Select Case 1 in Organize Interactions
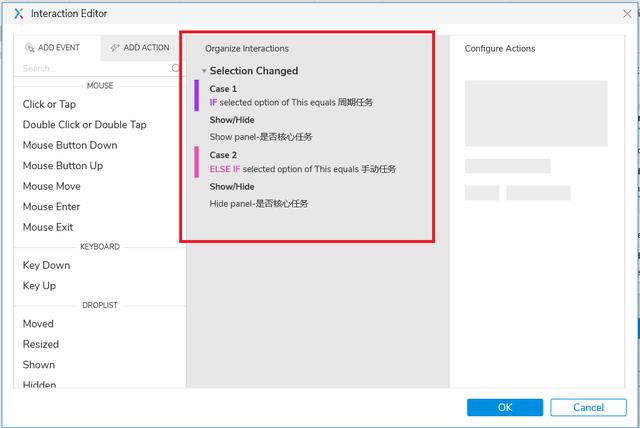This screenshot has height=428, width=640. click(x=223, y=89)
